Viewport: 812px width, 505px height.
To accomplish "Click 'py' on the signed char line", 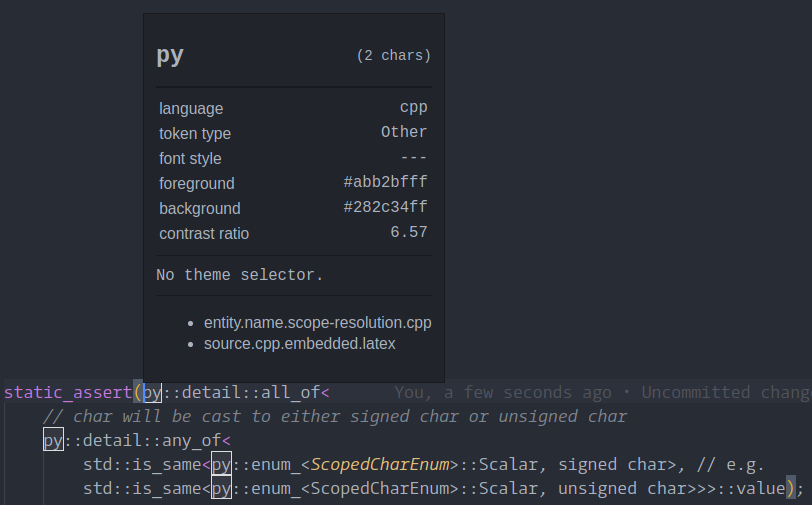I will point(221,465).
